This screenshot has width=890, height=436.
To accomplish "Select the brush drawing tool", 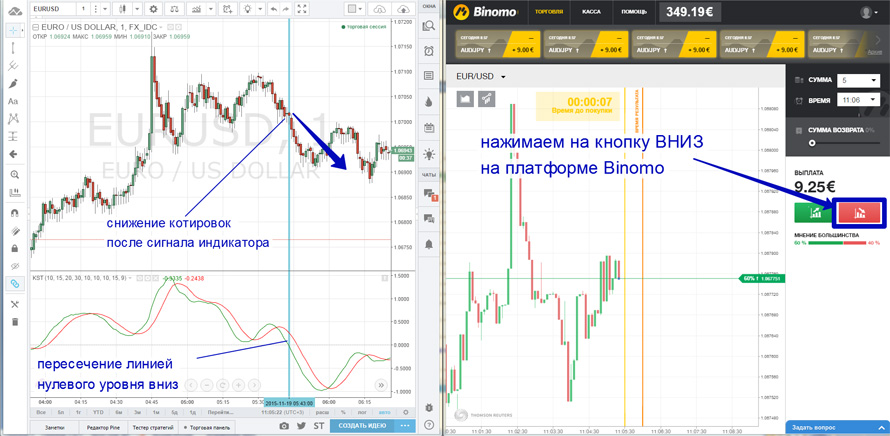I will (14, 83).
